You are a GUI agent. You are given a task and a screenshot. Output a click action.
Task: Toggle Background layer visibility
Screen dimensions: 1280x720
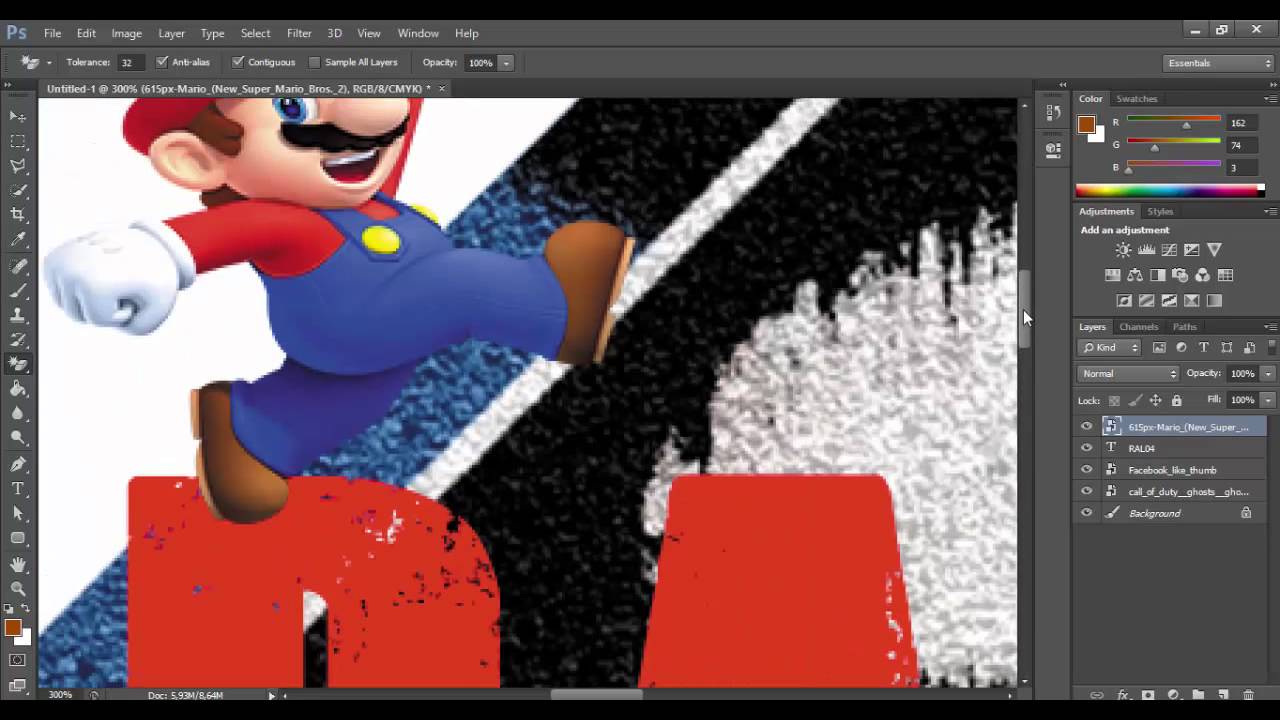pyautogui.click(x=1087, y=513)
